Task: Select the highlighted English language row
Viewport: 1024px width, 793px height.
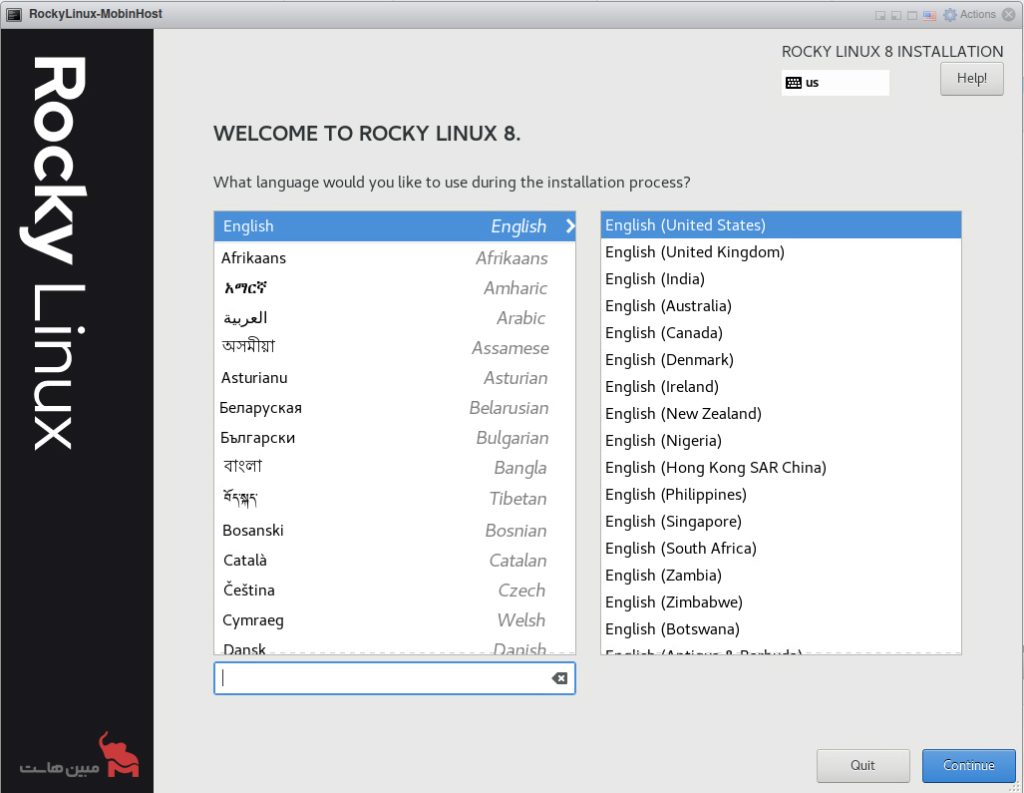Action: [x=394, y=226]
